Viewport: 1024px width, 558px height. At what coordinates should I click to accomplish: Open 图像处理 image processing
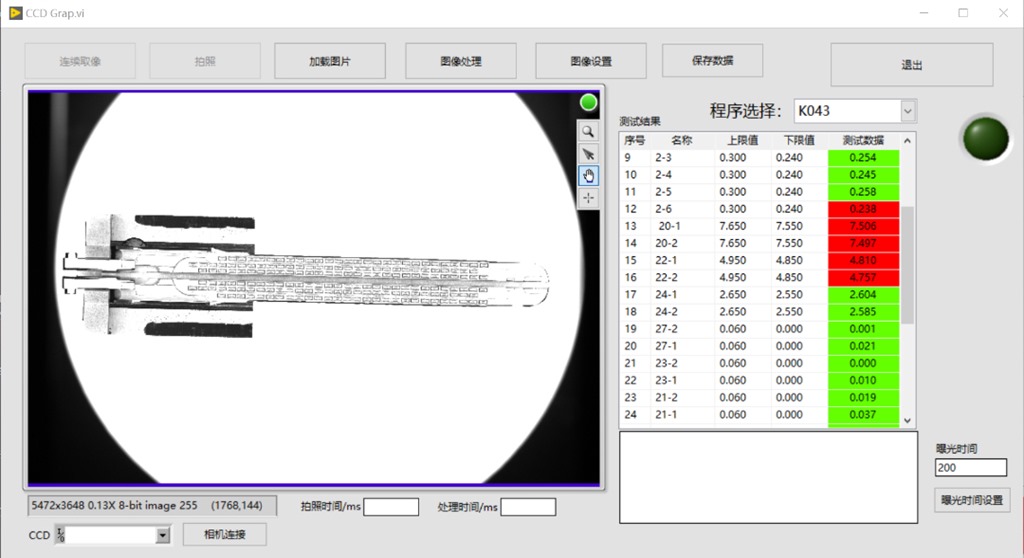[x=461, y=61]
